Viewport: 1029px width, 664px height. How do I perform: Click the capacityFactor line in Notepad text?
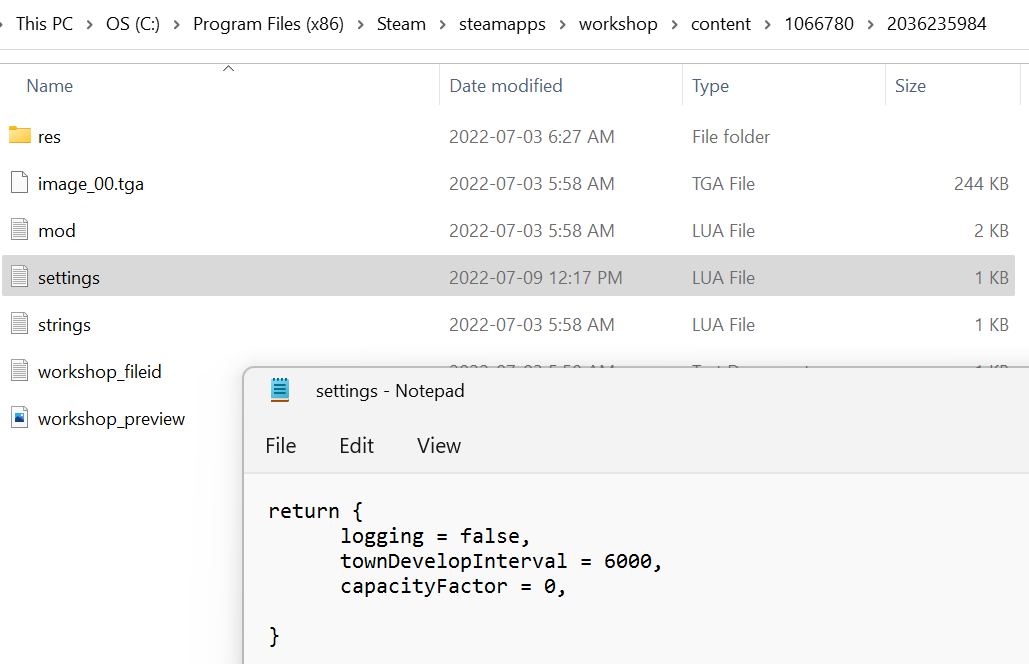pyautogui.click(x=453, y=587)
